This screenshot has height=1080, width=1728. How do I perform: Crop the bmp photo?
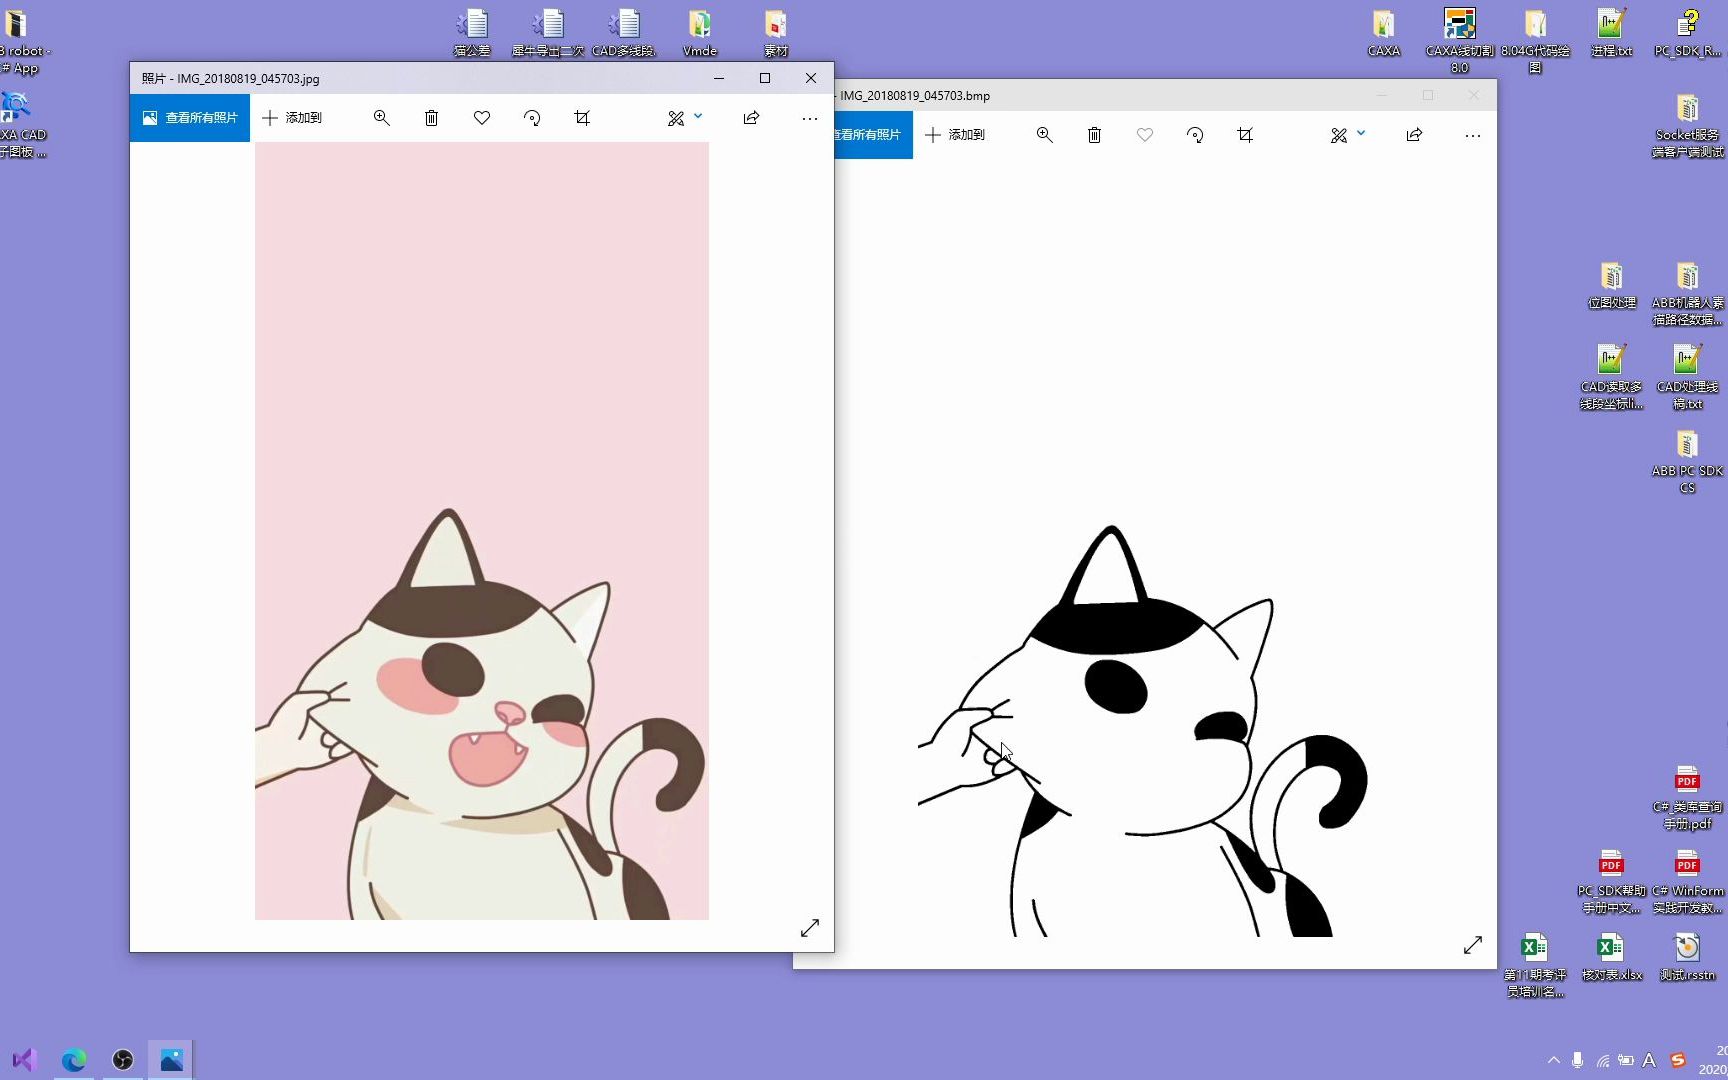tap(1245, 135)
